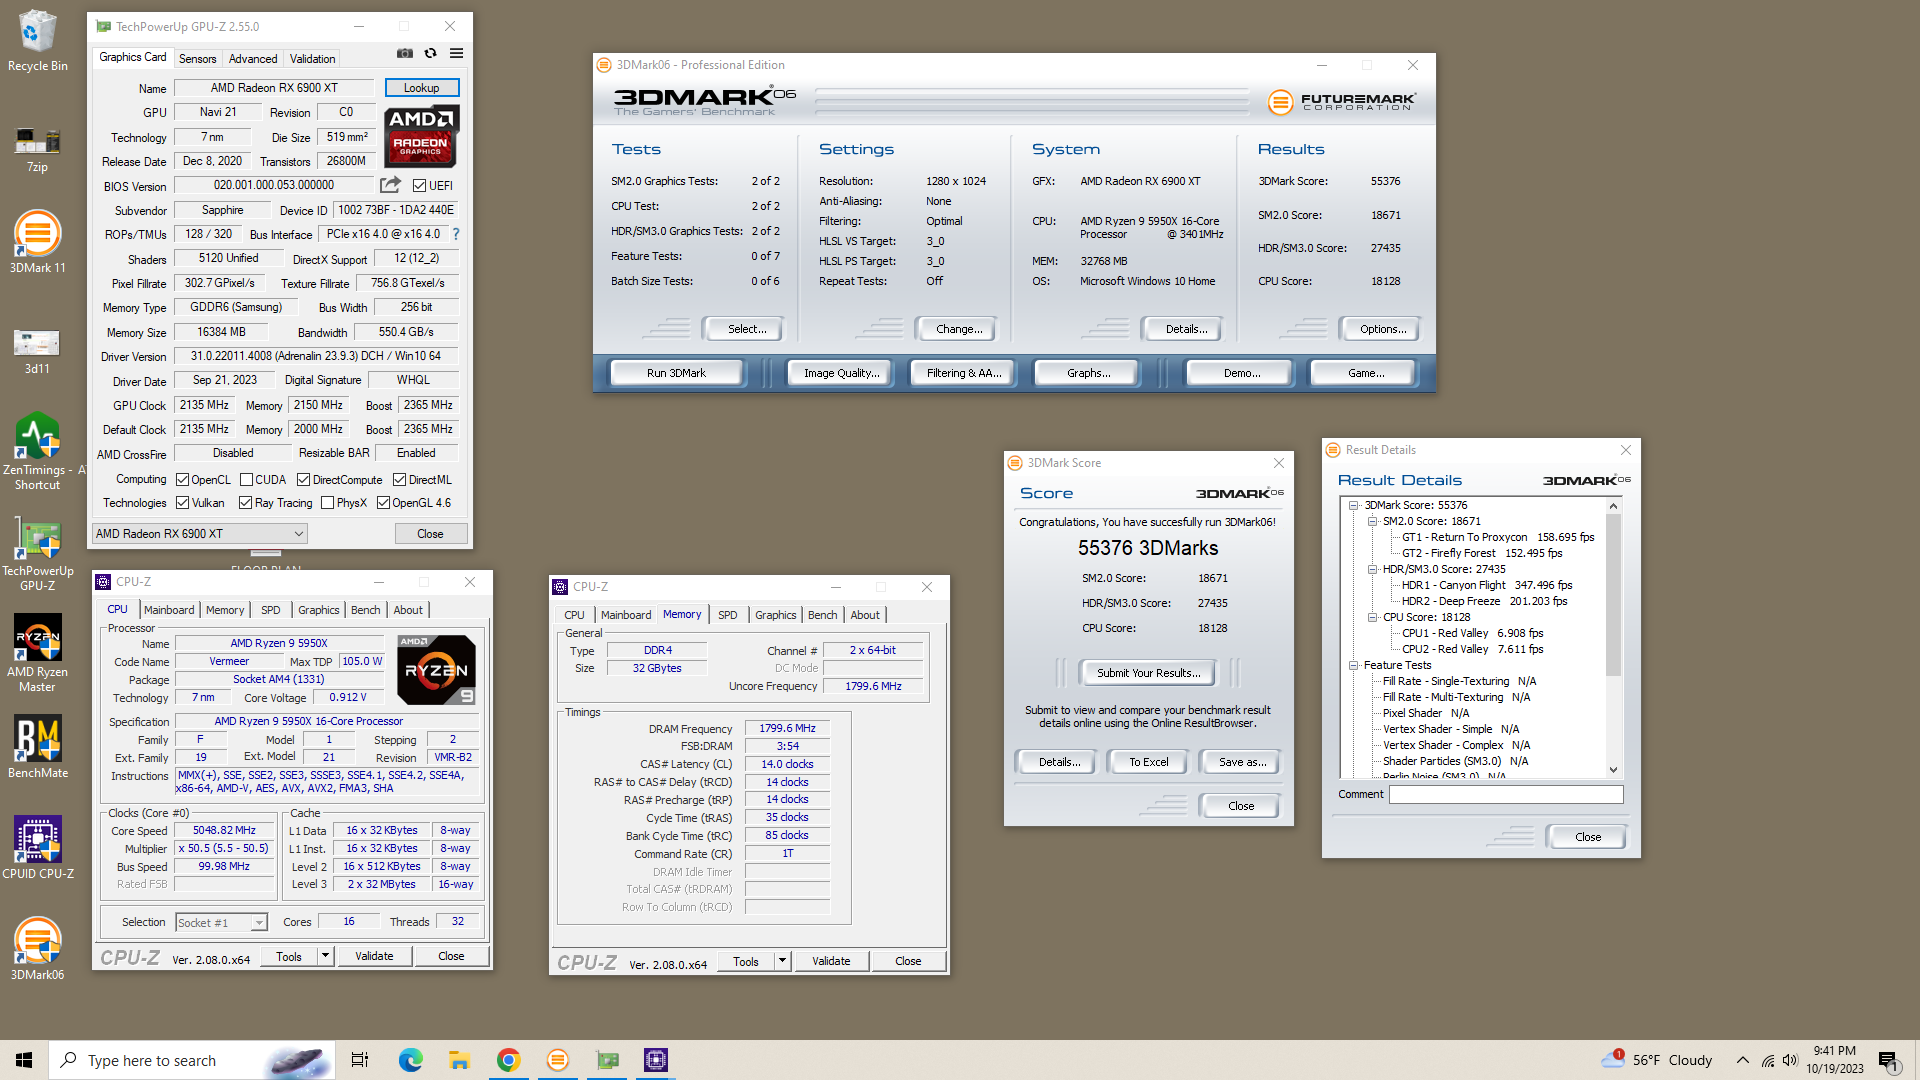Click the Comment input field
The width and height of the screenshot is (1920, 1080).
pos(1506,794)
